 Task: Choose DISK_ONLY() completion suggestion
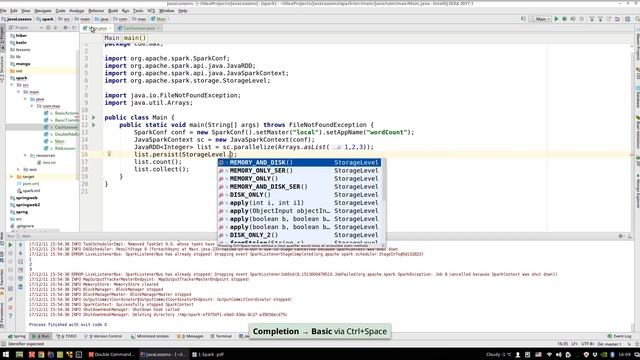pos(300,195)
